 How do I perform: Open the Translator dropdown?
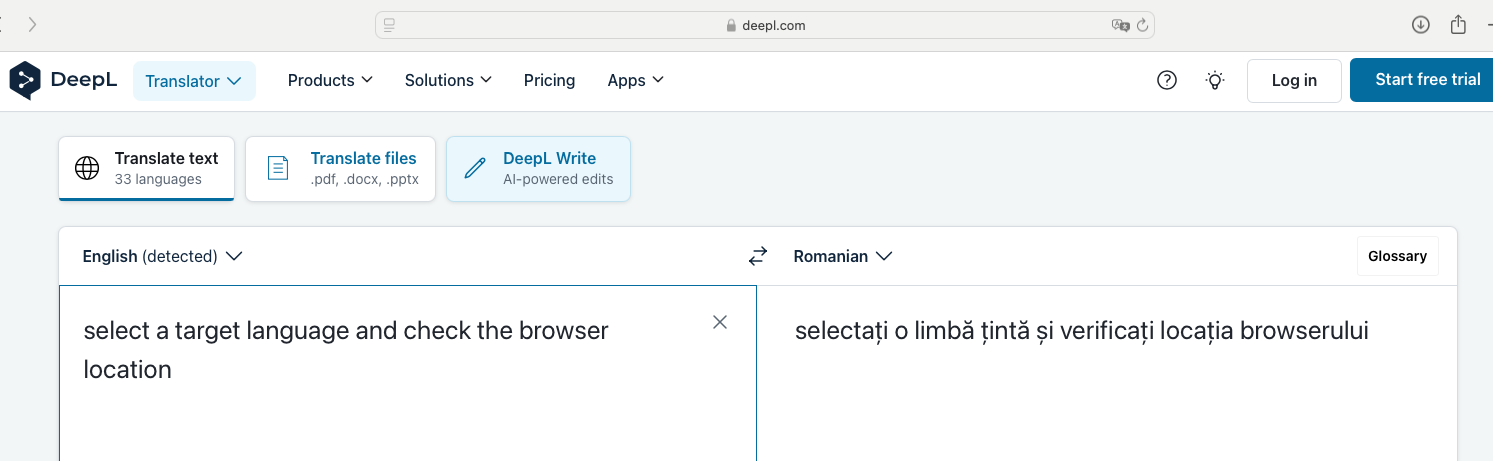(194, 81)
